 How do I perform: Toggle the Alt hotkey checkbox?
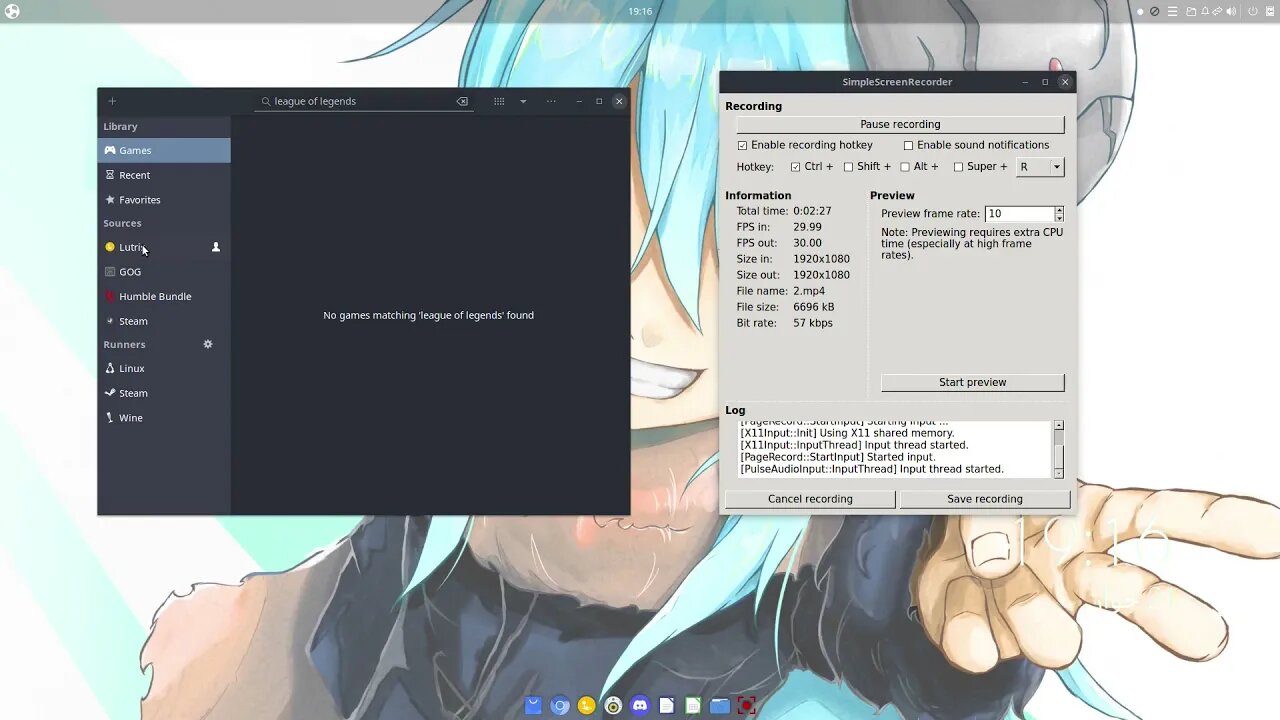[905, 167]
